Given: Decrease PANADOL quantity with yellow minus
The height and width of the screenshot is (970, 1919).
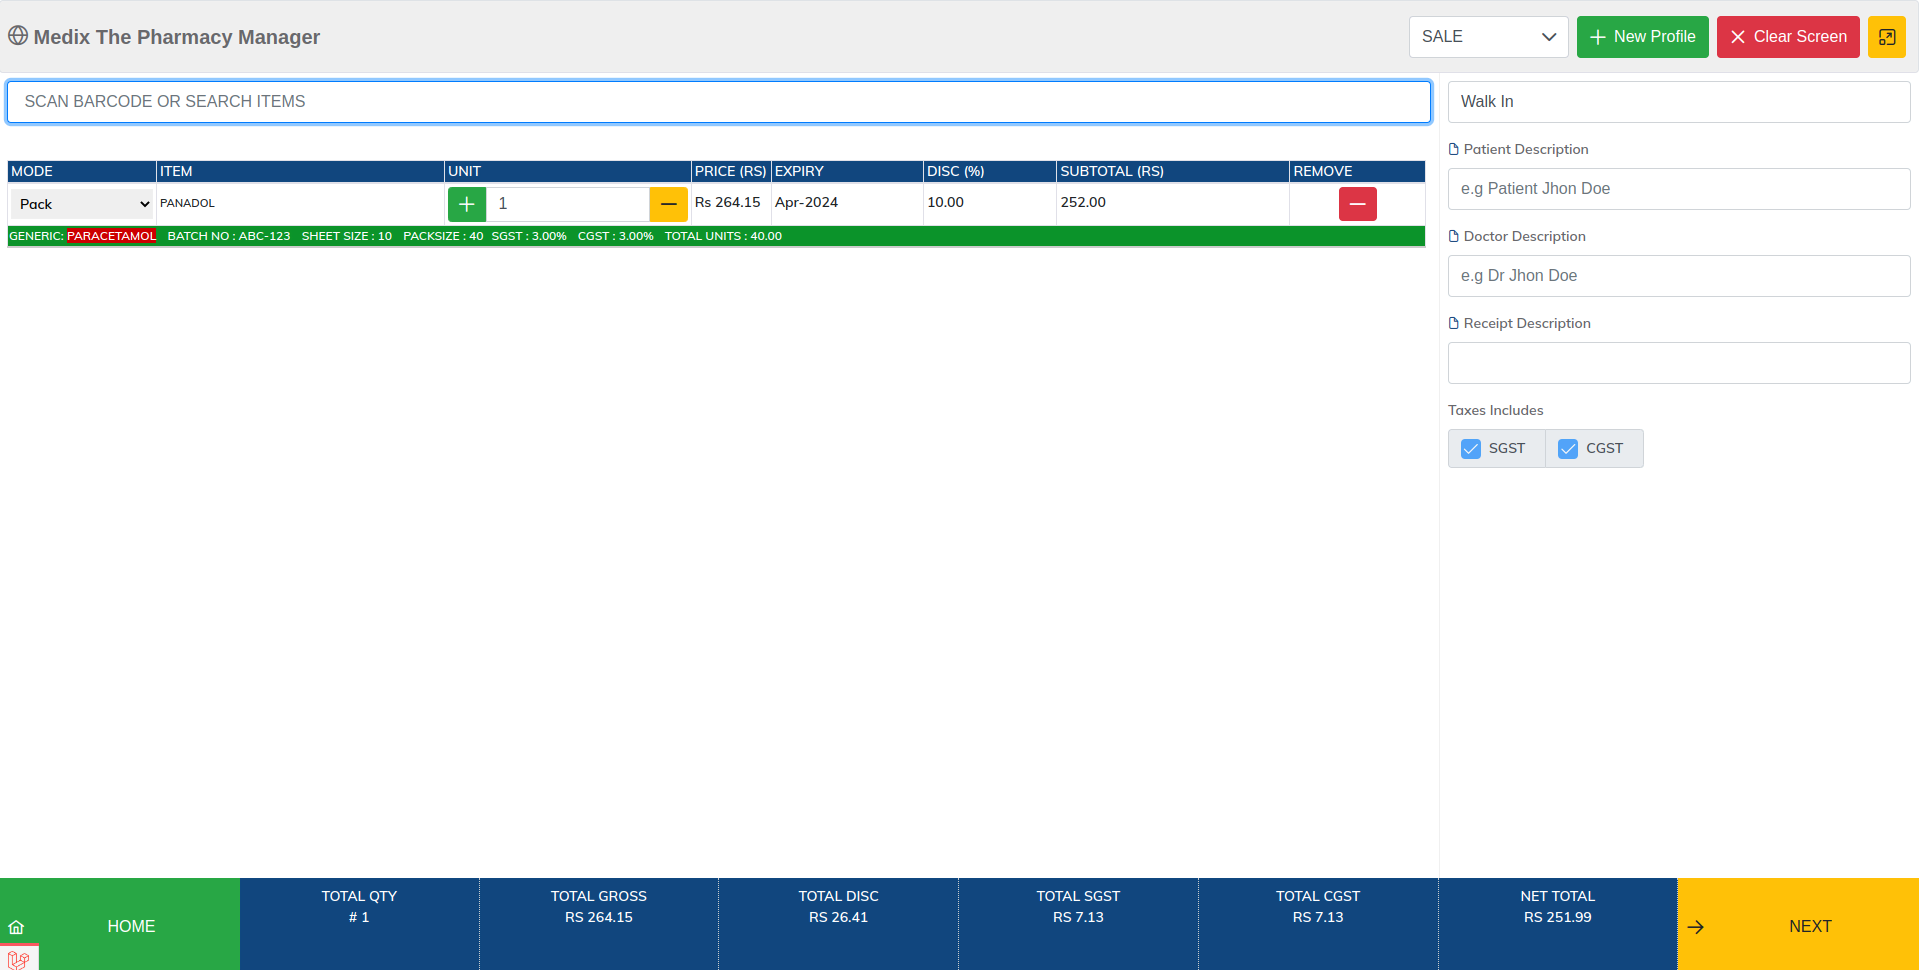Looking at the screenshot, I should coord(668,204).
